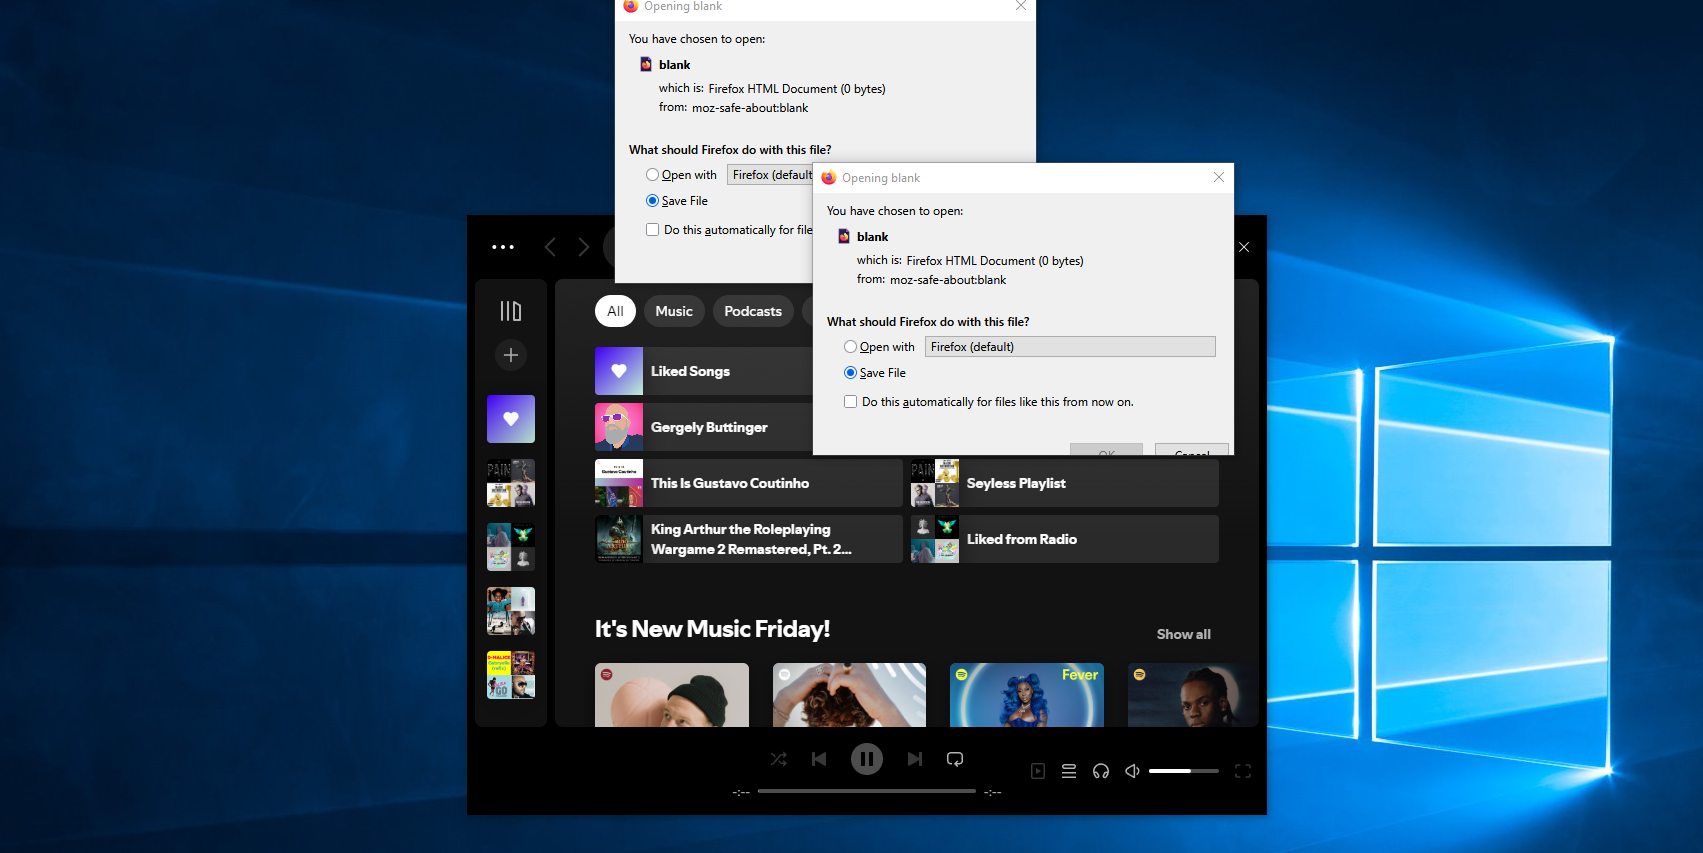Select Open with radio in front dialog

851,347
